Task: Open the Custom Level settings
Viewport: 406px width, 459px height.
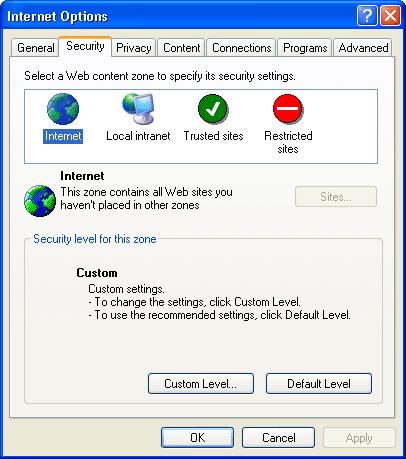Action: [x=201, y=384]
